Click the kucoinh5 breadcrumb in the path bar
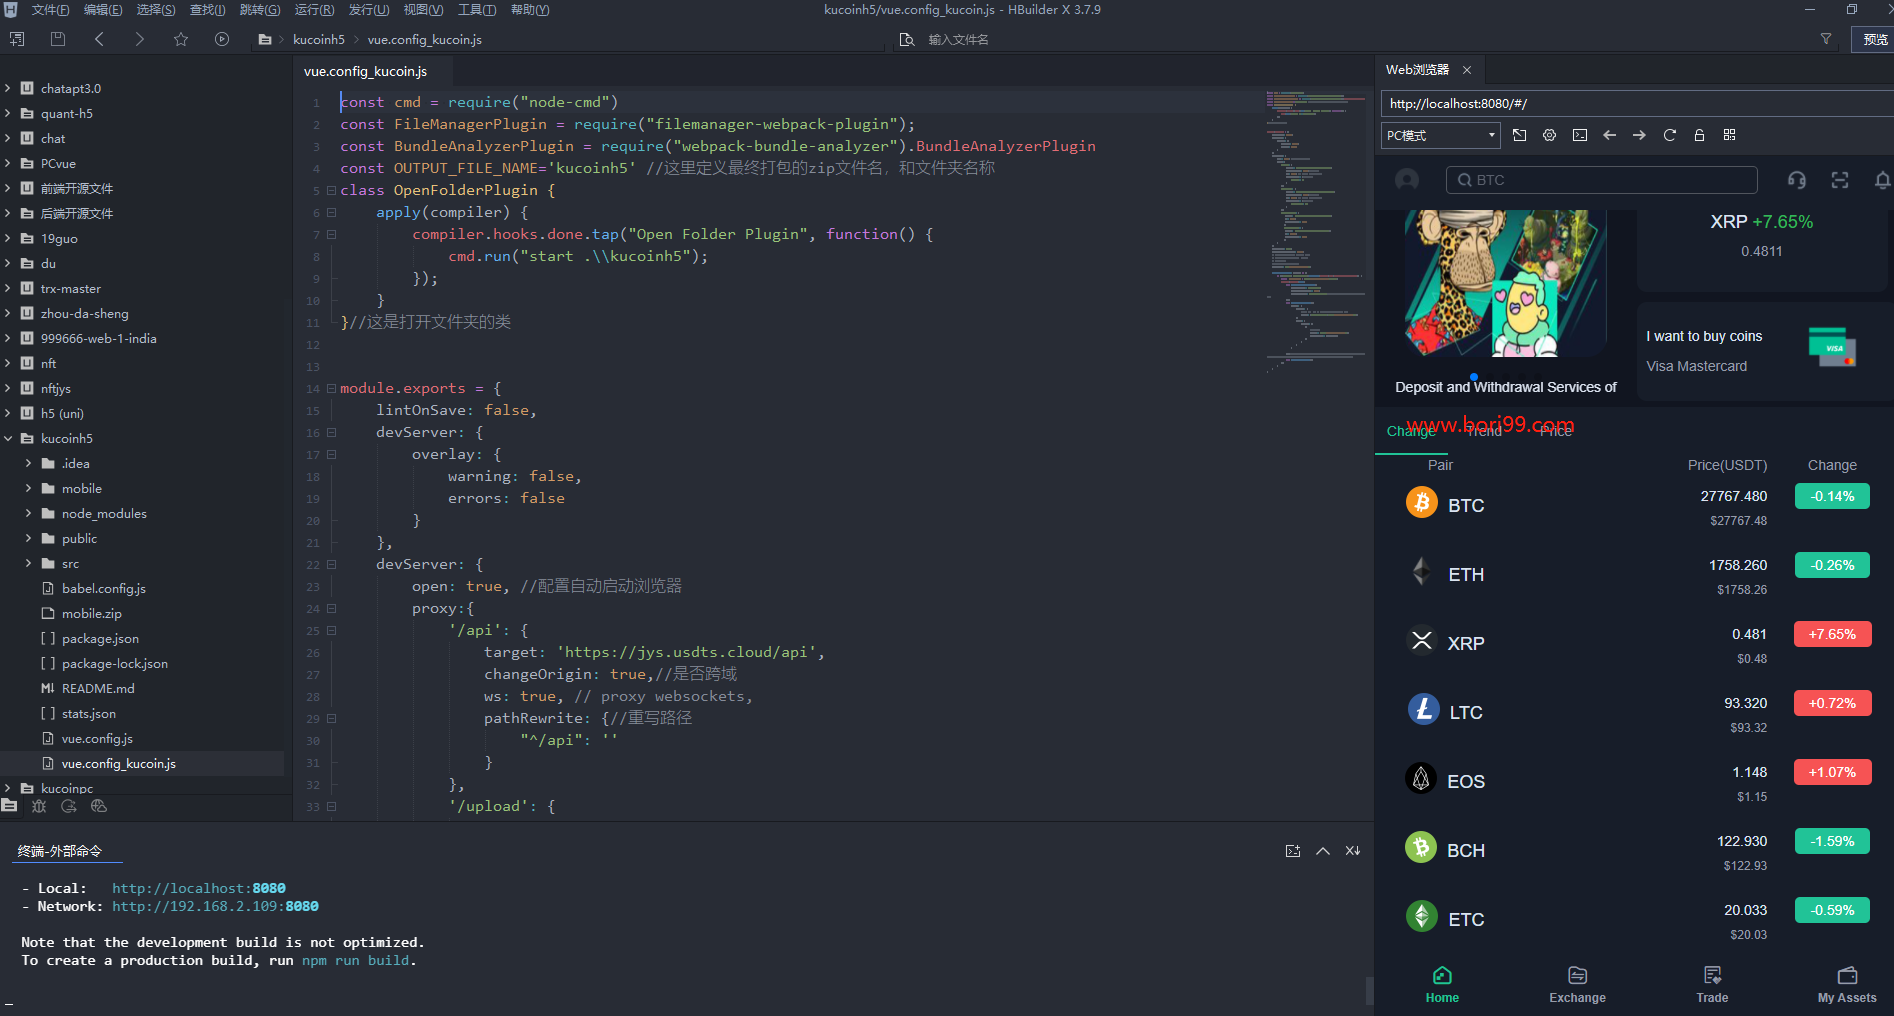 click(x=319, y=39)
